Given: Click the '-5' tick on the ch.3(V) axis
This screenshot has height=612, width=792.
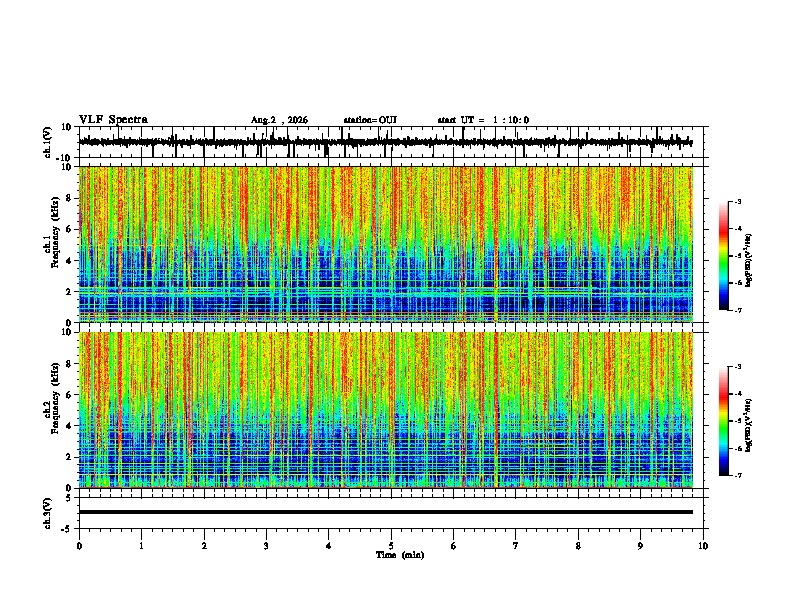Looking at the screenshot, I should (x=67, y=529).
